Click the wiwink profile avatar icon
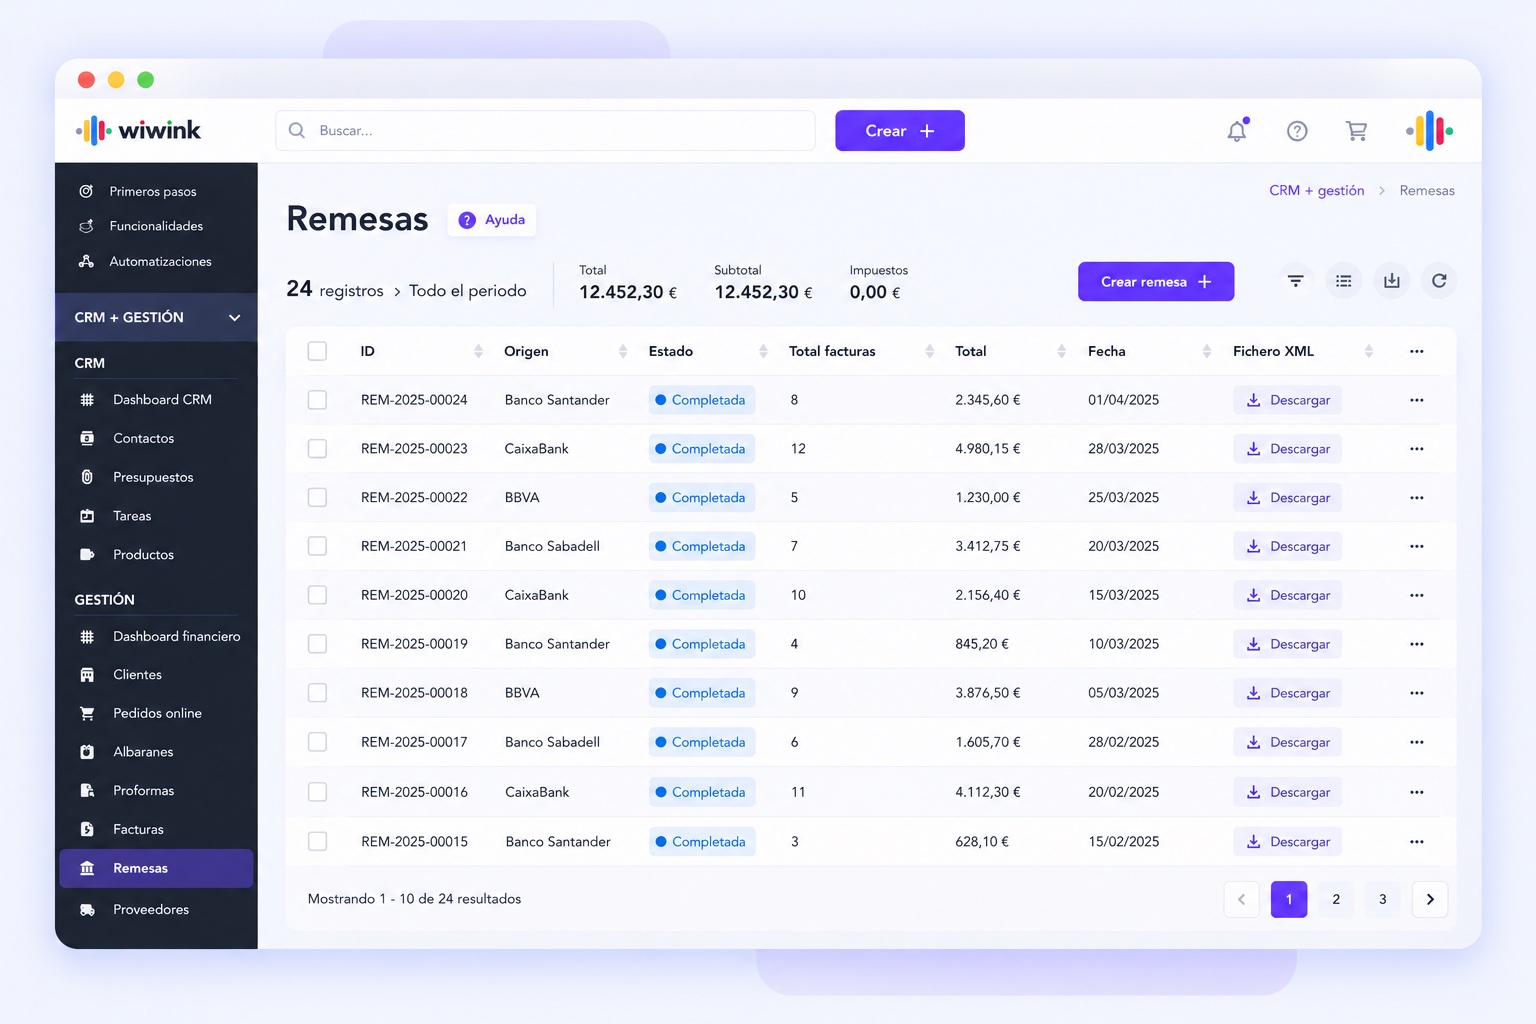The height and width of the screenshot is (1024, 1536). 1430,131
